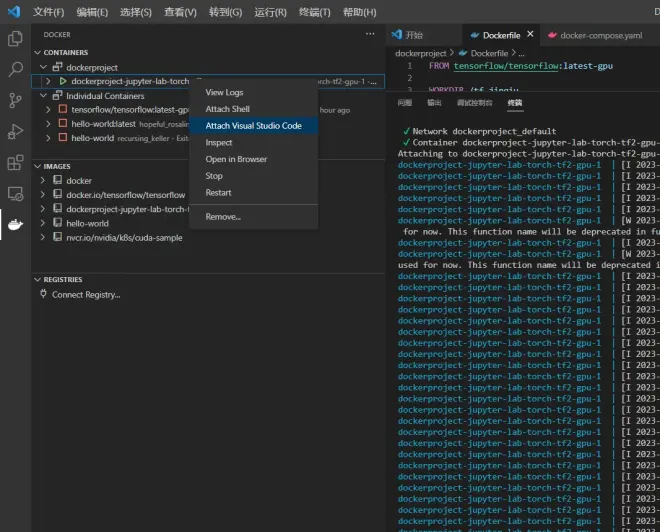
Task: Open the 文件(F) menu
Action: 49,12
